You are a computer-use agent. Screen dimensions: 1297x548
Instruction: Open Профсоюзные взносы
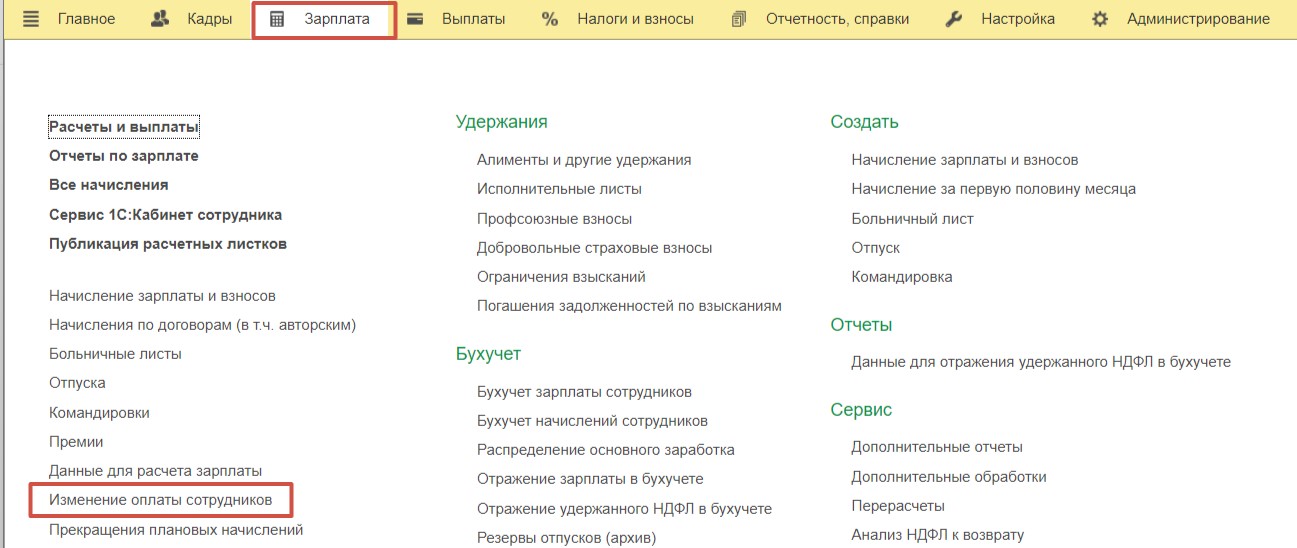pos(554,218)
